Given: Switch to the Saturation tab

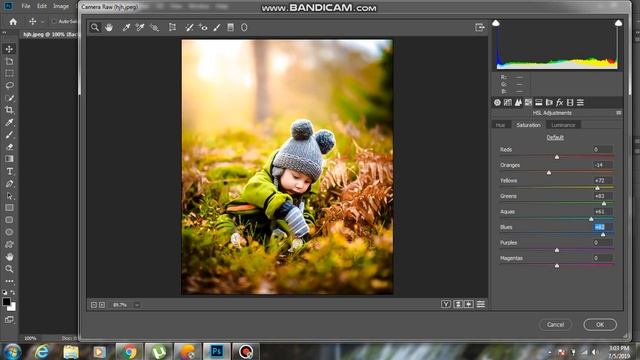Looking at the screenshot, I should 528,125.
